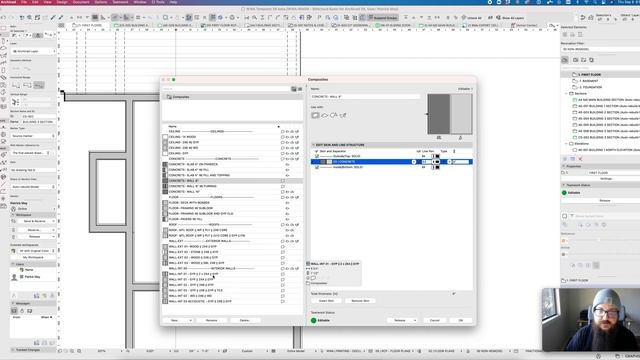Viewport: 640px width, 360px height.
Task: Select CONCRETE - SLAB 4" ON PAVERS row
Action: (232, 164)
